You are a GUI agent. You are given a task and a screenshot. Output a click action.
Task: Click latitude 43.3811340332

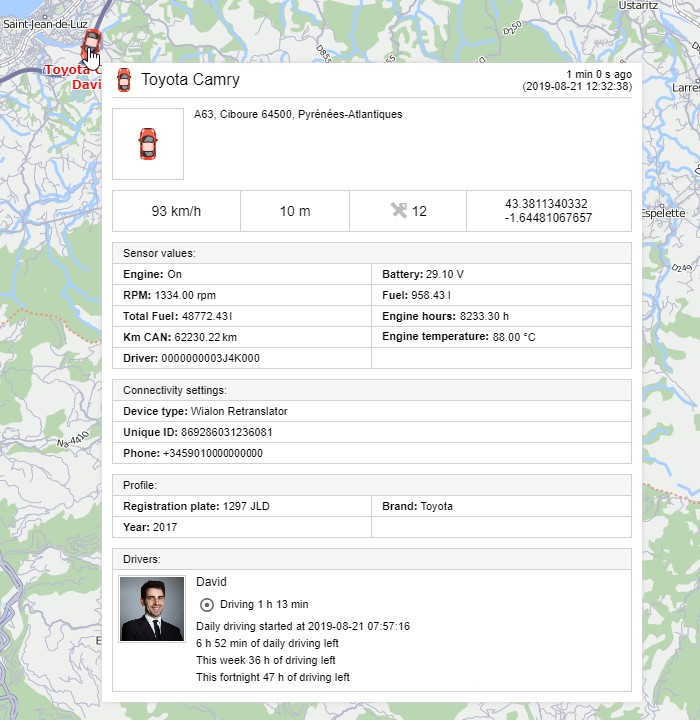click(x=546, y=204)
